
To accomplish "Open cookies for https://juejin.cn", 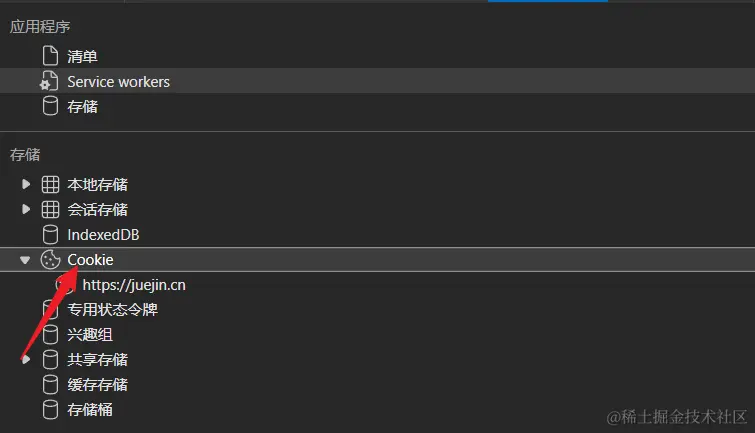I will coord(134,285).
